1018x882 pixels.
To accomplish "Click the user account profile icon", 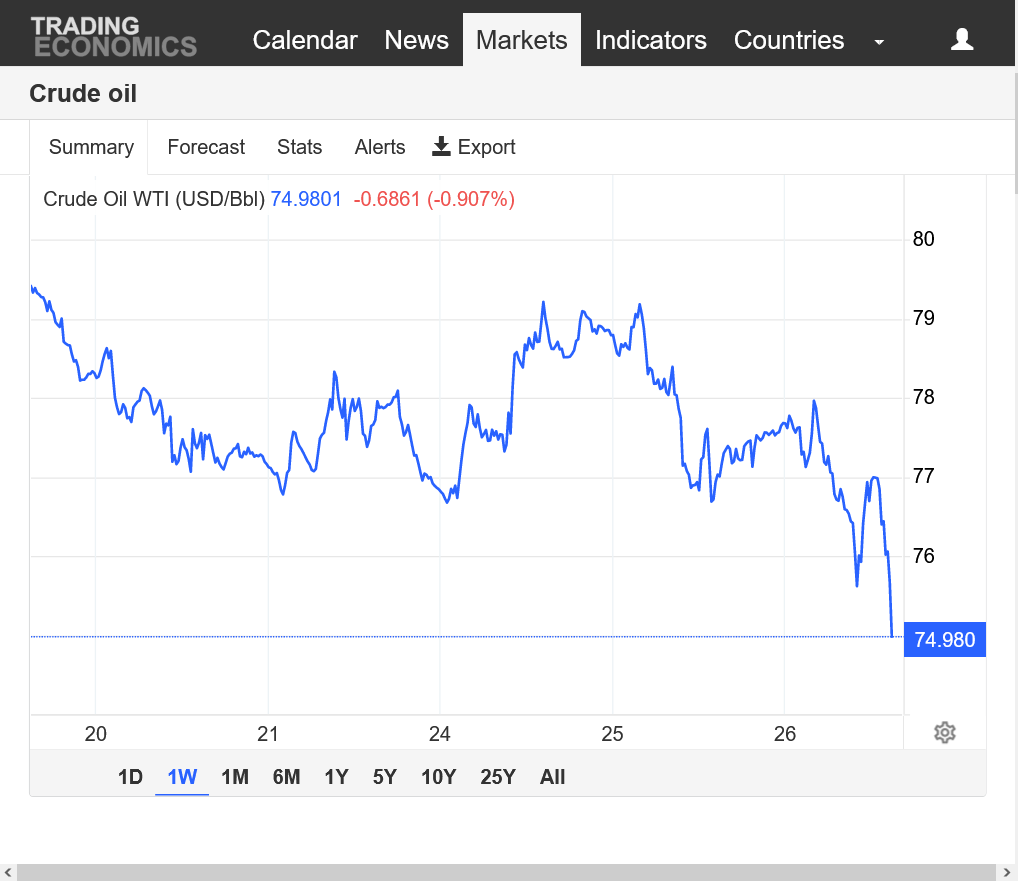I will click(x=962, y=40).
